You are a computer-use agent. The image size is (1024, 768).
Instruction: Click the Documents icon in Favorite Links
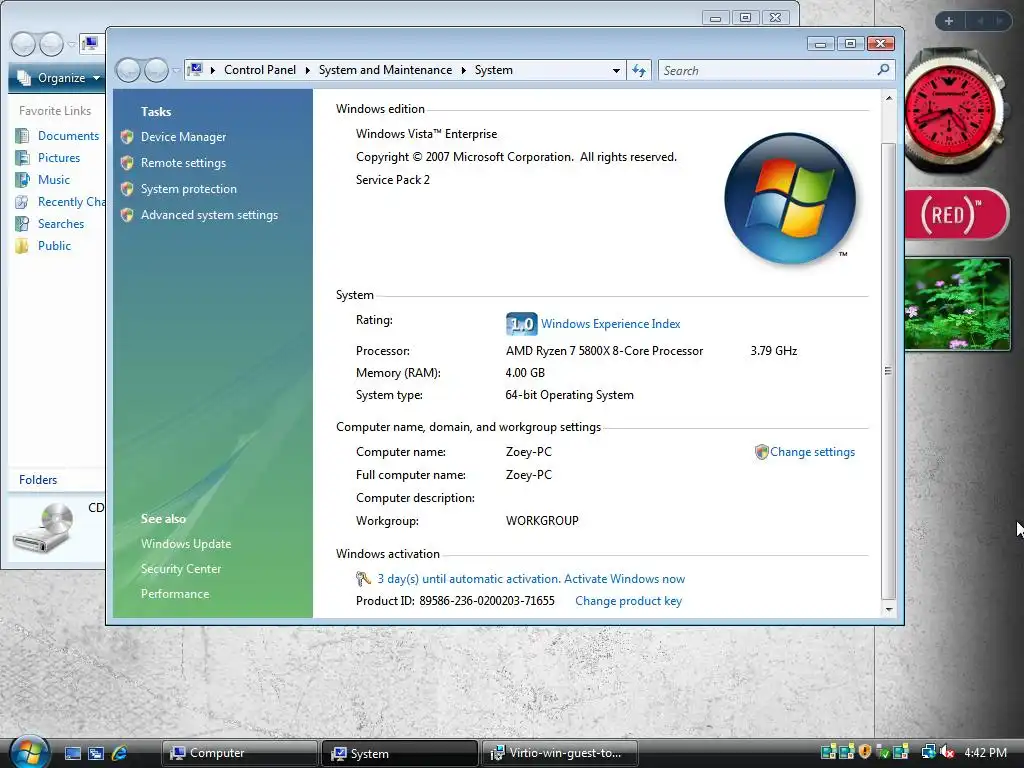click(22, 136)
